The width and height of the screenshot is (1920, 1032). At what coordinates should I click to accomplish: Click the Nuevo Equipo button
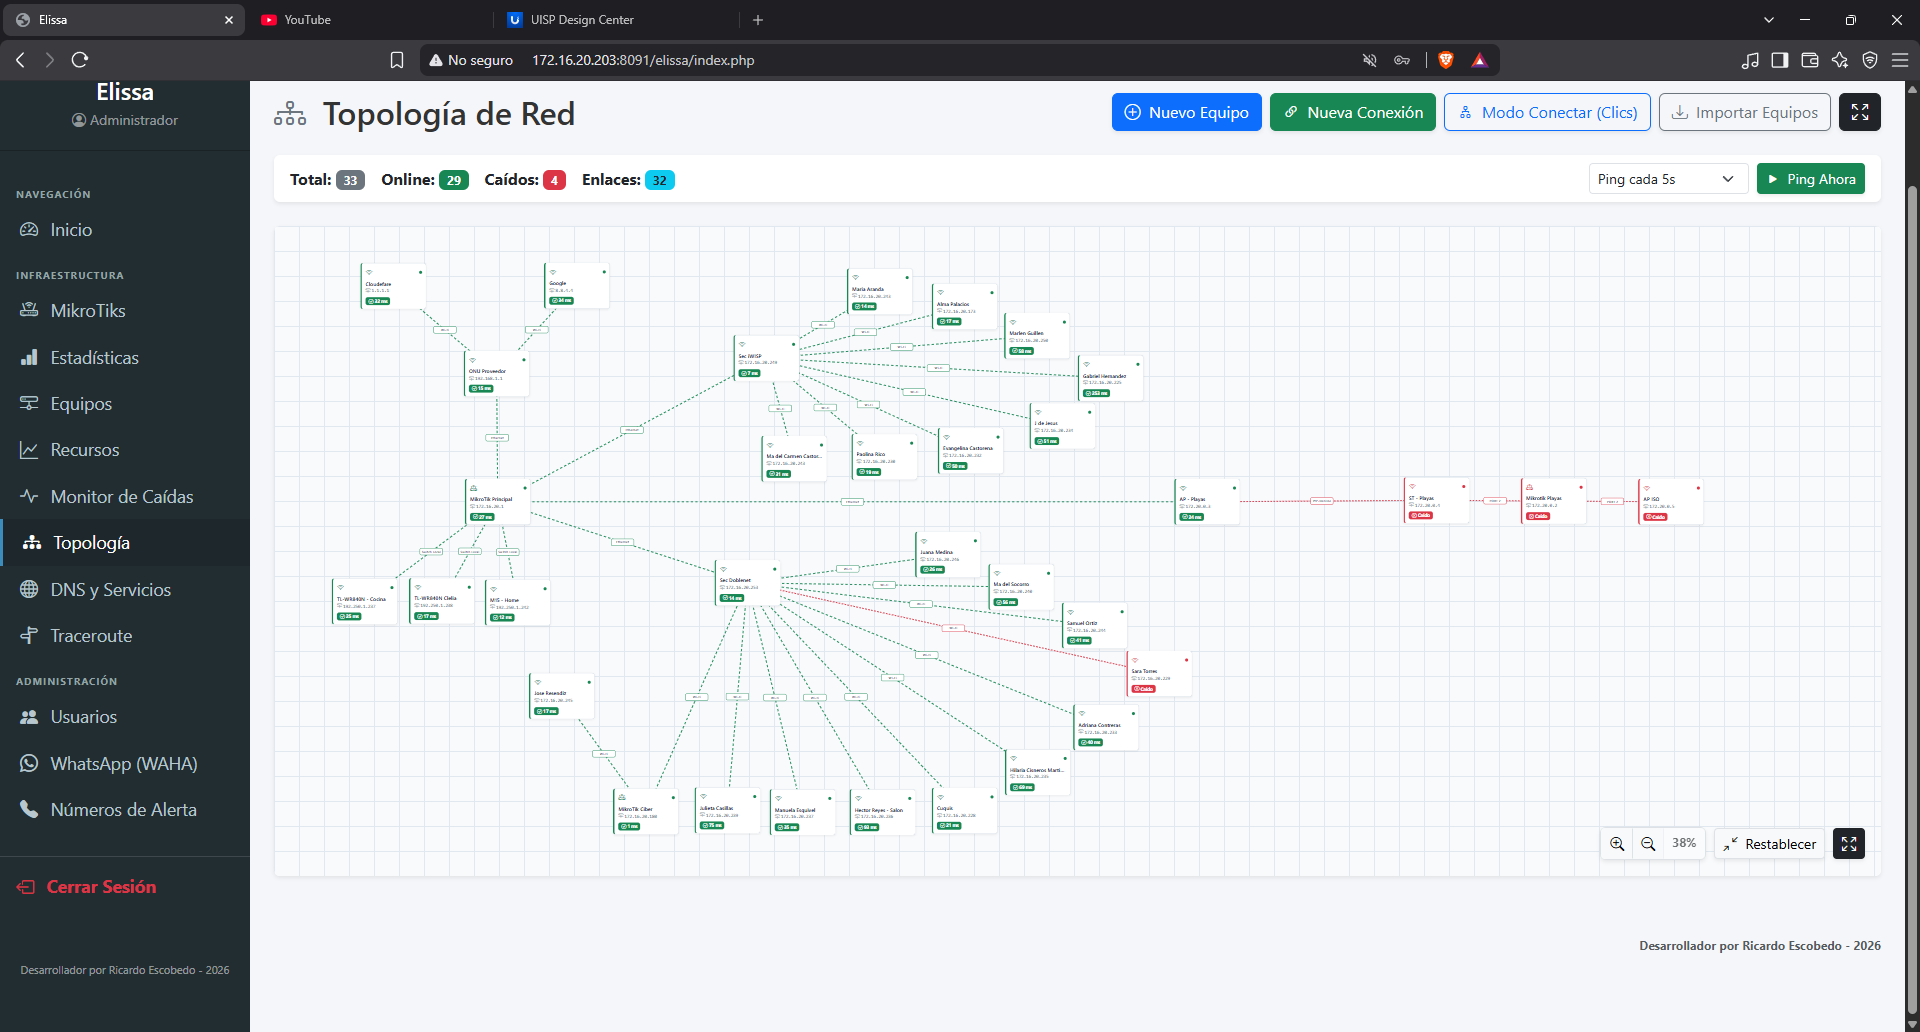point(1186,112)
